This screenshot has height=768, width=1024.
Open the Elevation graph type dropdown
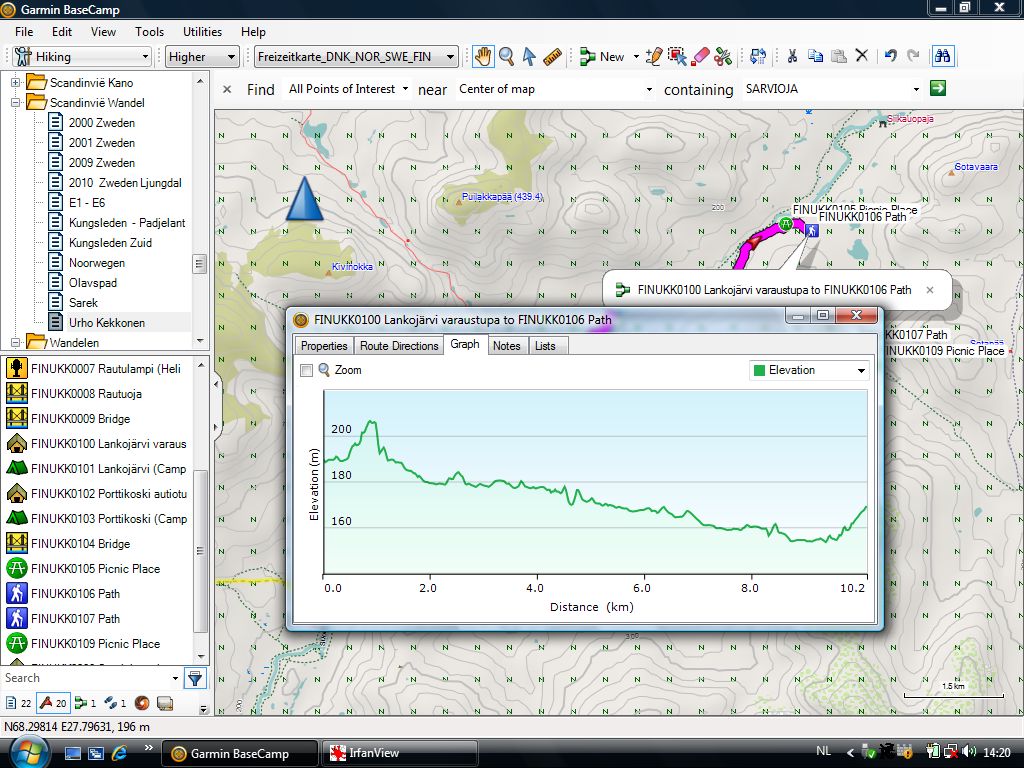click(x=809, y=370)
